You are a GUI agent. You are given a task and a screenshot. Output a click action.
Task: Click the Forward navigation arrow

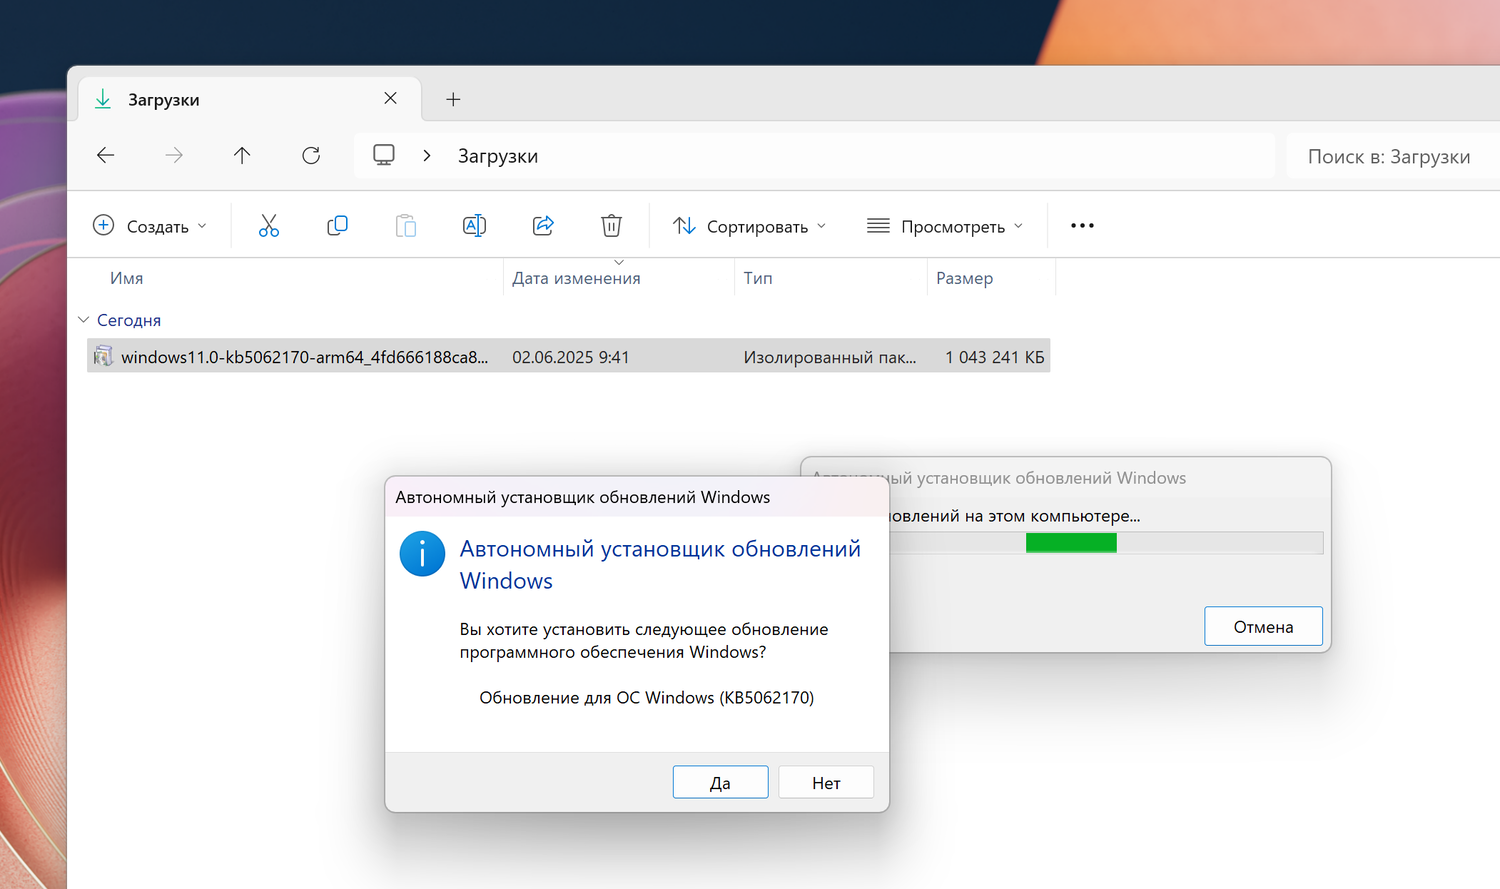coord(174,155)
